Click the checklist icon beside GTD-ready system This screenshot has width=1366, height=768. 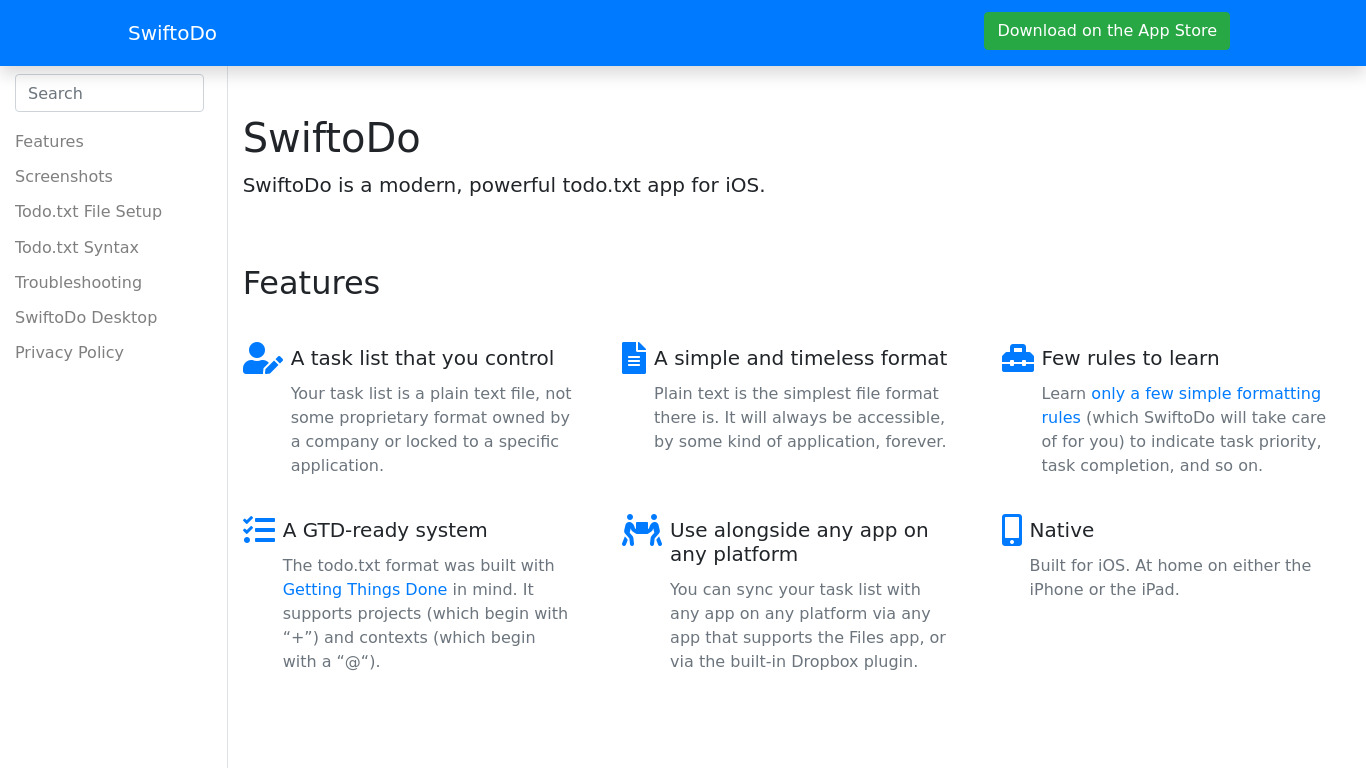click(x=259, y=530)
